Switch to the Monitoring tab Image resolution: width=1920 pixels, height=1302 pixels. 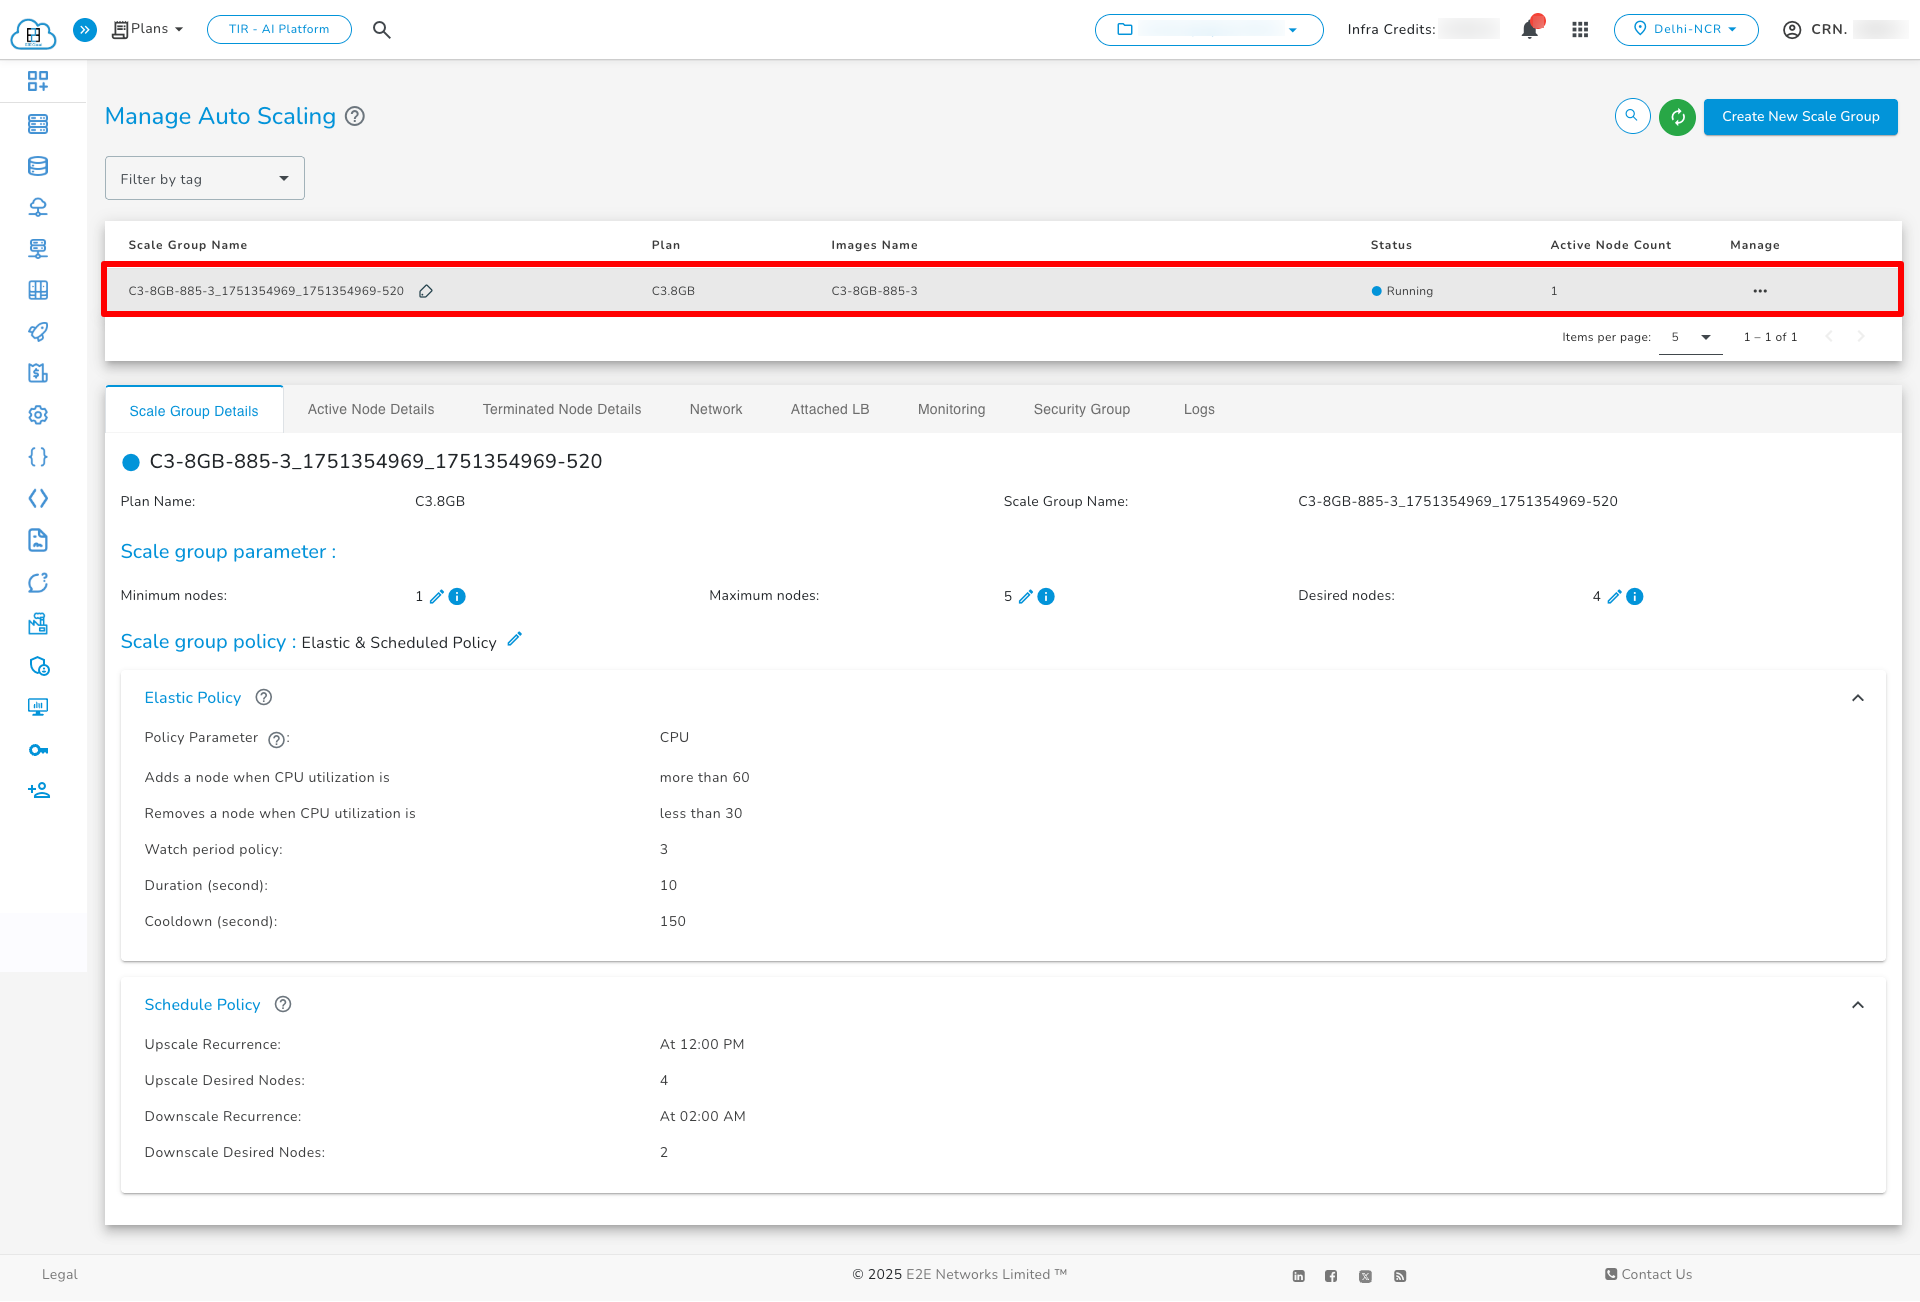pos(950,409)
